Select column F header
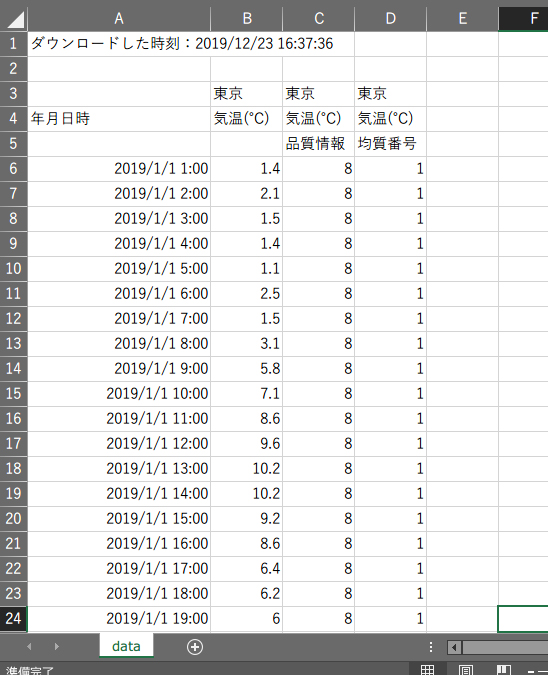This screenshot has width=548, height=675. [523, 19]
